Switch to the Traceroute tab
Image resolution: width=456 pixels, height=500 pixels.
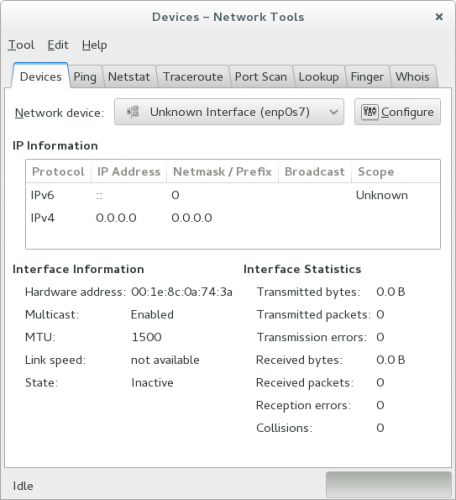[193, 77]
